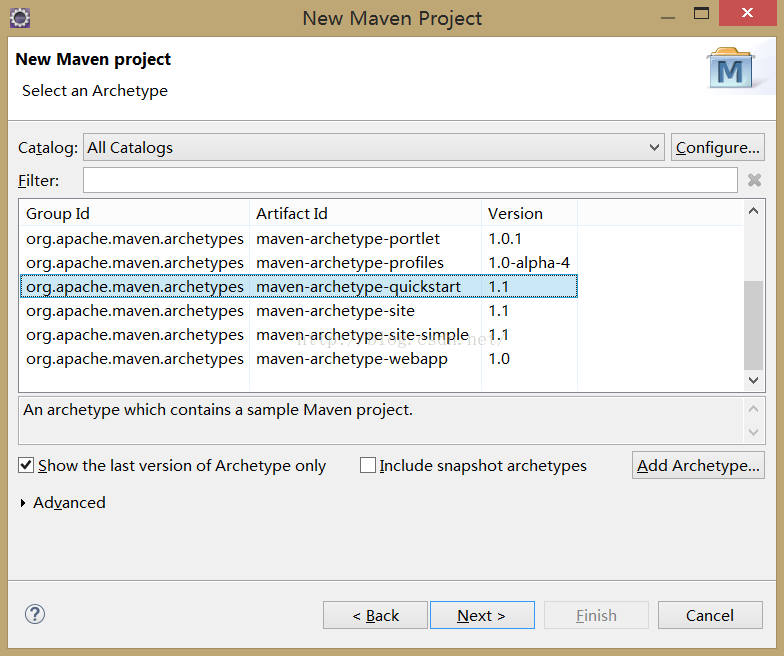Enable Include snapshot archetypes checkbox
The image size is (784, 656).
pos(368,466)
